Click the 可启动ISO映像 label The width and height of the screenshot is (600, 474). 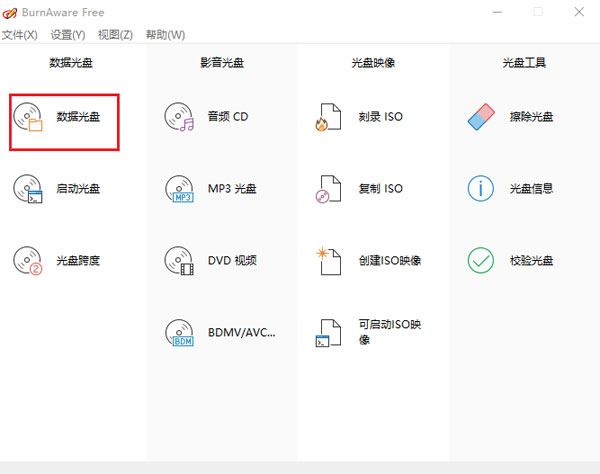click(390, 332)
